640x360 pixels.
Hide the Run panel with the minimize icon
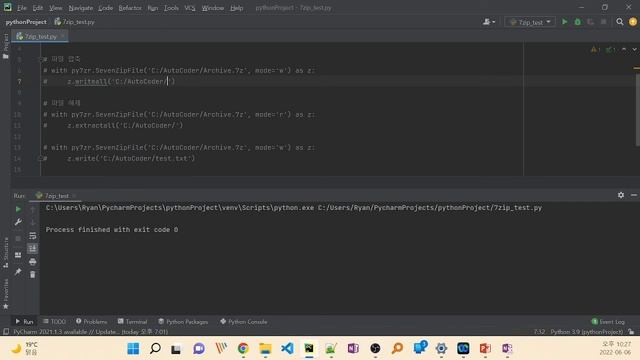pyautogui.click(x=633, y=195)
